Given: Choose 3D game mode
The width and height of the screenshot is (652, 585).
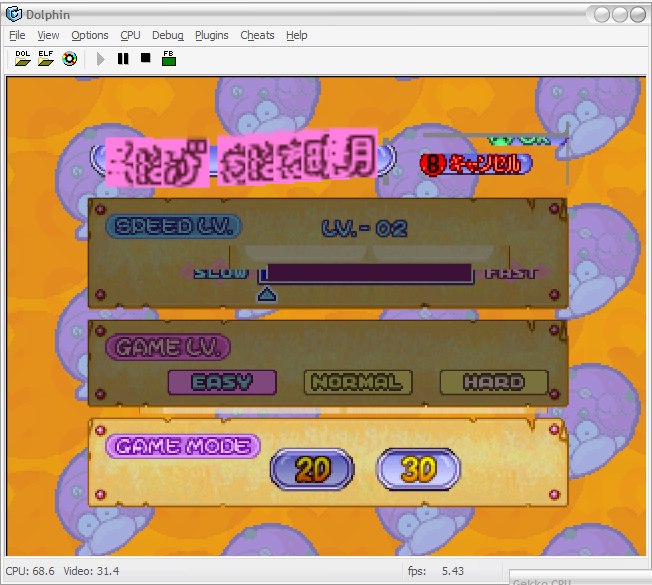Looking at the screenshot, I should tap(418, 469).
